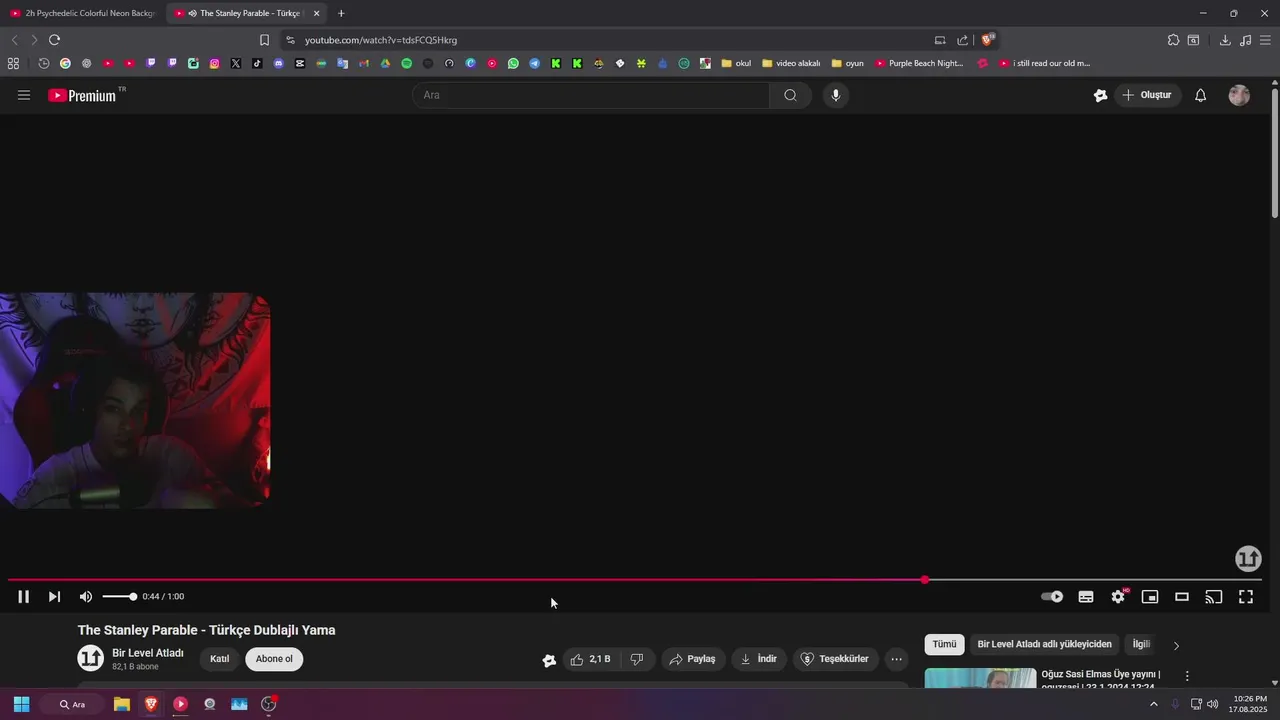Open Brave Shields lion icon
The image size is (1280, 720).
point(987,40)
